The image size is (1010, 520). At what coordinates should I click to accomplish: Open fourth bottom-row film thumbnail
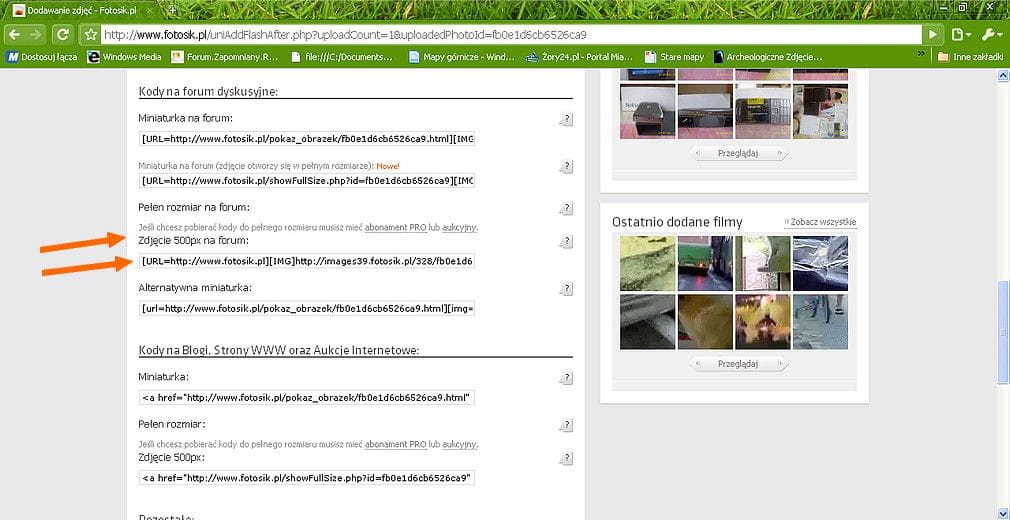820,322
